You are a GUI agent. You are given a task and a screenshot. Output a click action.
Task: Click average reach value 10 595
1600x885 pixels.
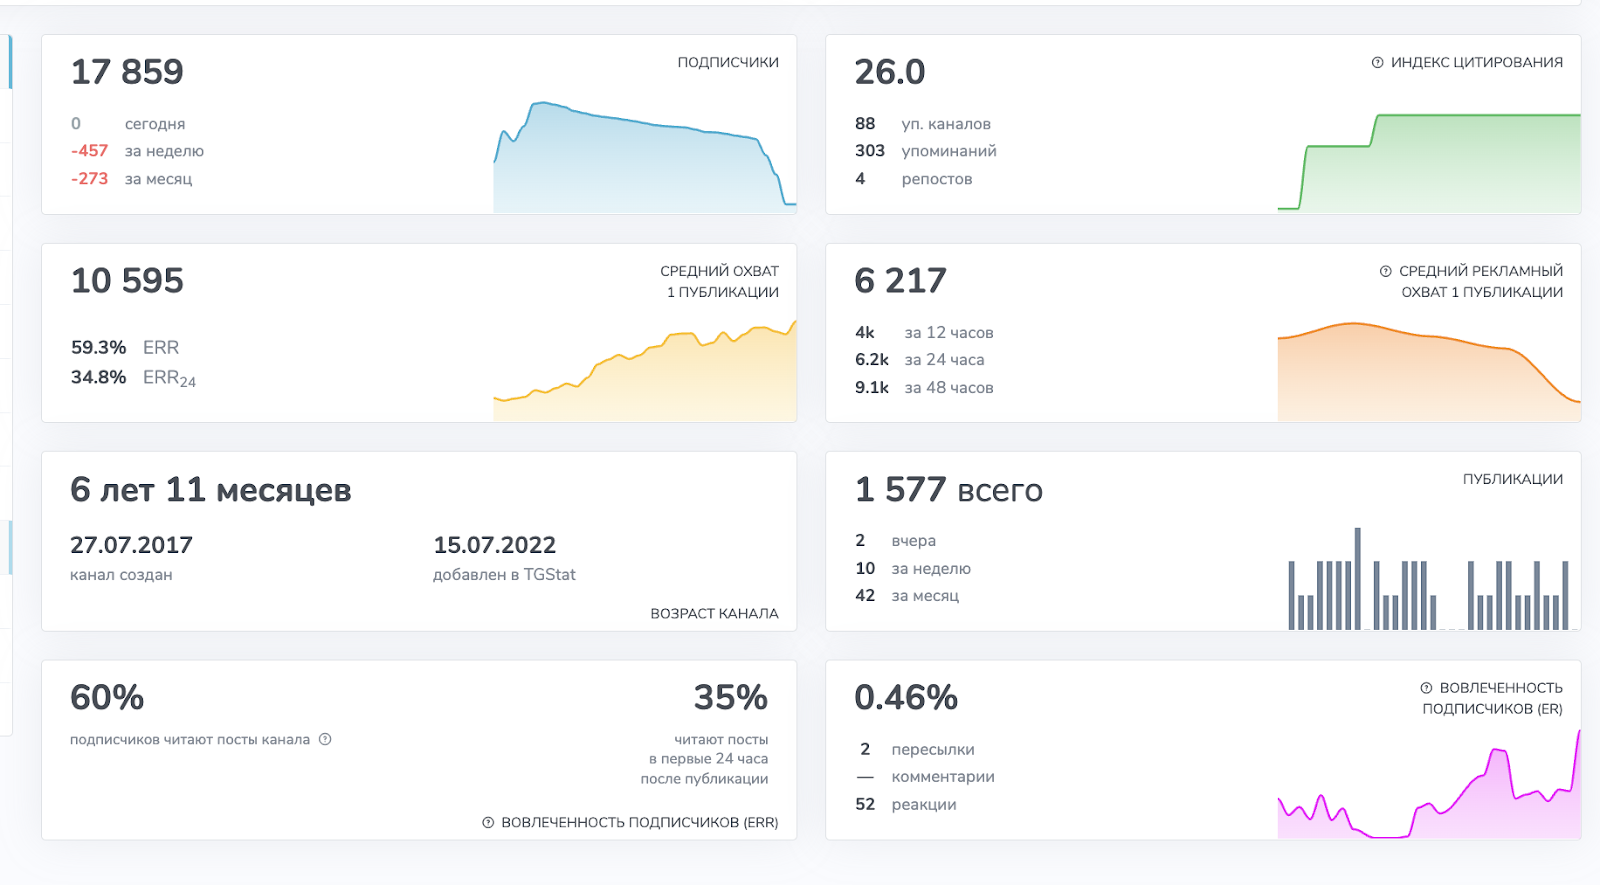(x=127, y=281)
